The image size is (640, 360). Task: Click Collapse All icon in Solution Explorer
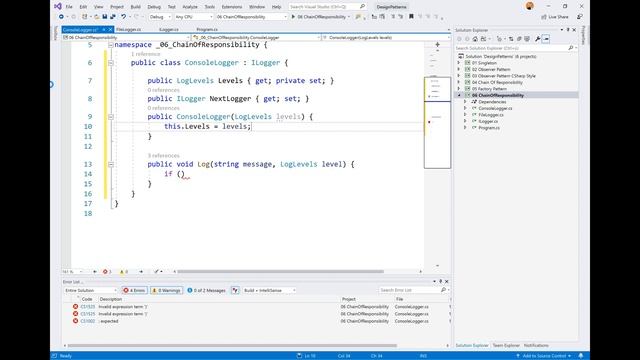[x=519, y=39]
